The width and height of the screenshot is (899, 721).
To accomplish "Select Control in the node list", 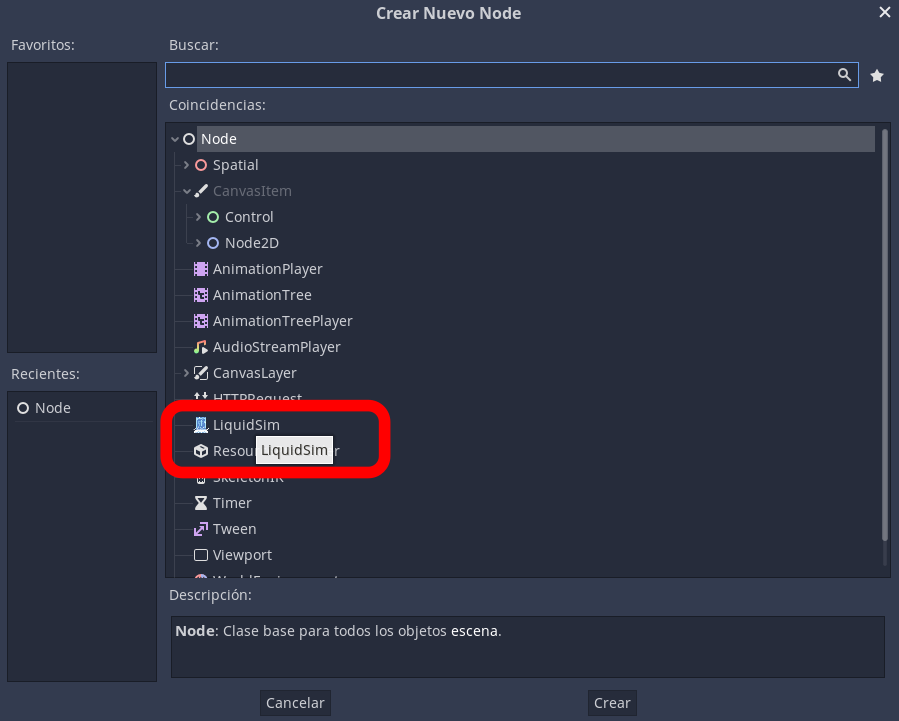I will (249, 217).
